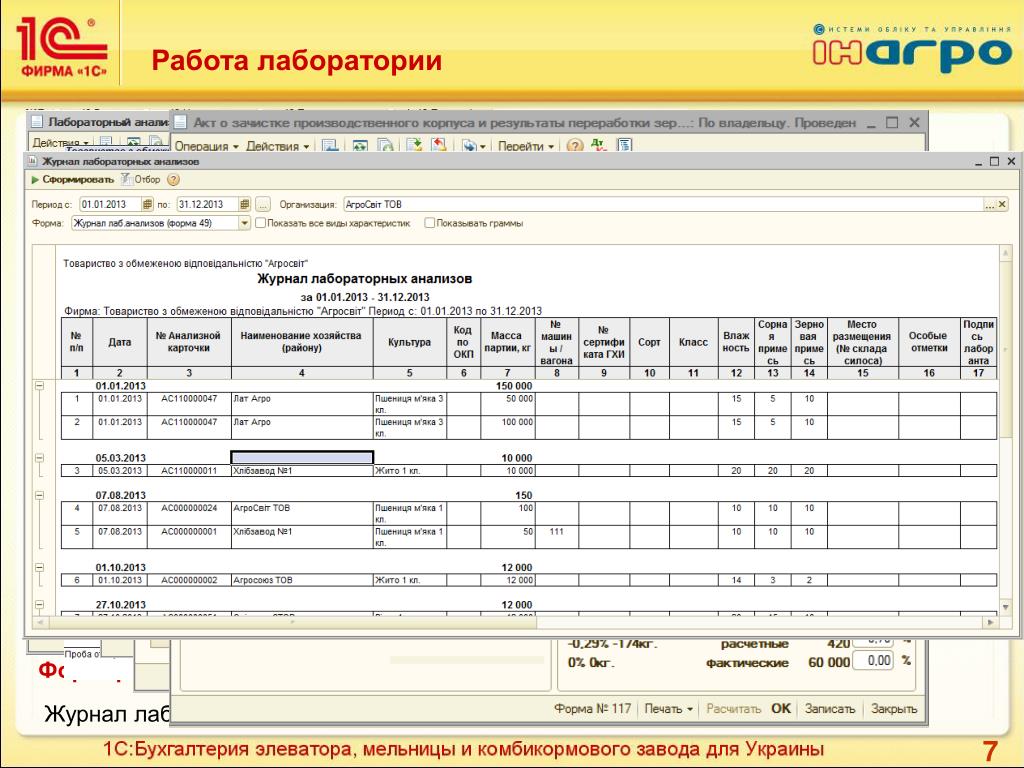Enable Показать все виды характеристик checkbox
This screenshot has height=768, width=1024.
click(261, 223)
